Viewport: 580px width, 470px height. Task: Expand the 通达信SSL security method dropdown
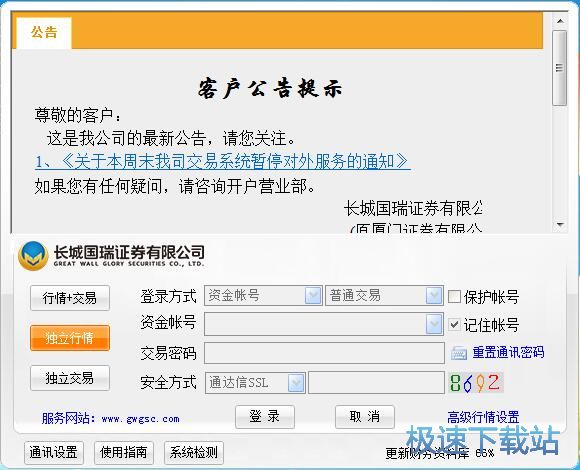point(296,383)
